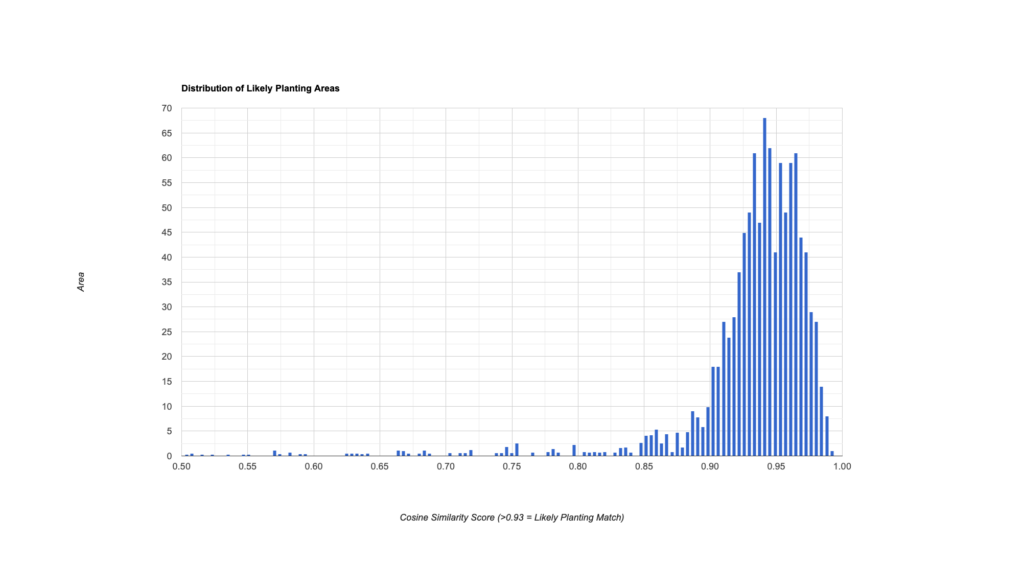1024x564 pixels.
Task: Click the chart title 'Distribution of Likely Planting Areas'
Action: pos(260,89)
